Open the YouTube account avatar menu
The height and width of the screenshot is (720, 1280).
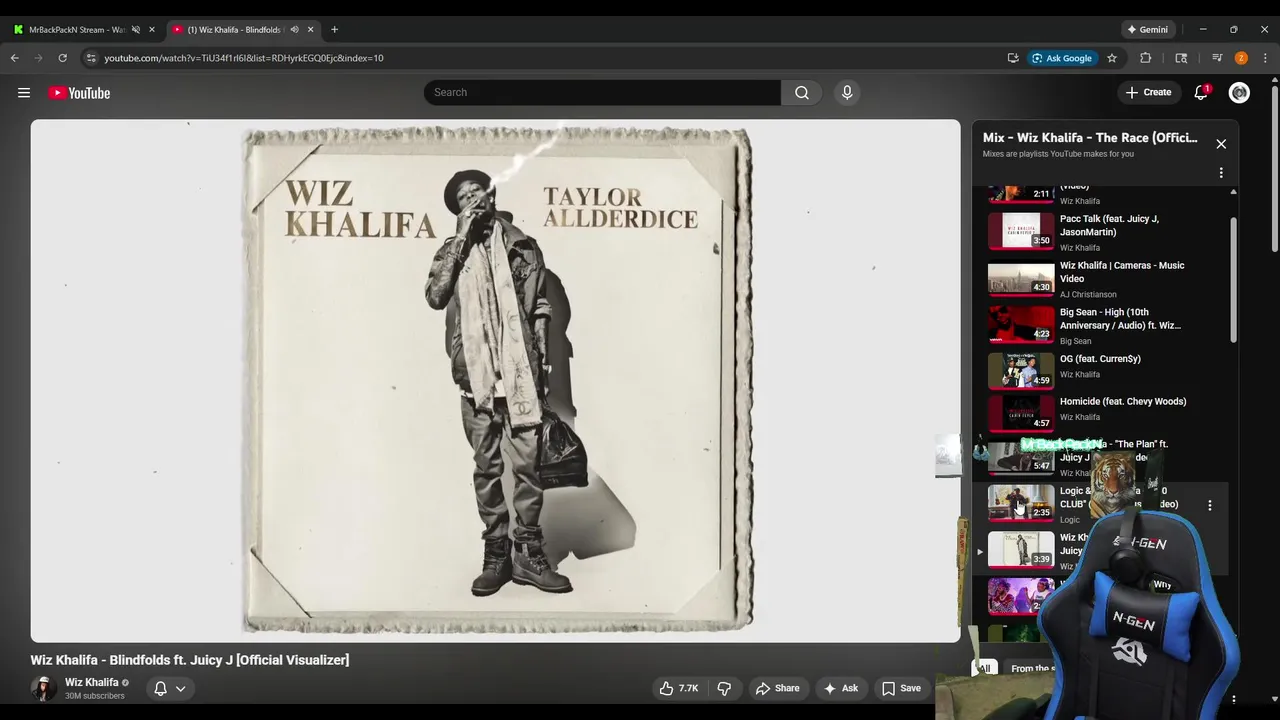click(x=1239, y=92)
